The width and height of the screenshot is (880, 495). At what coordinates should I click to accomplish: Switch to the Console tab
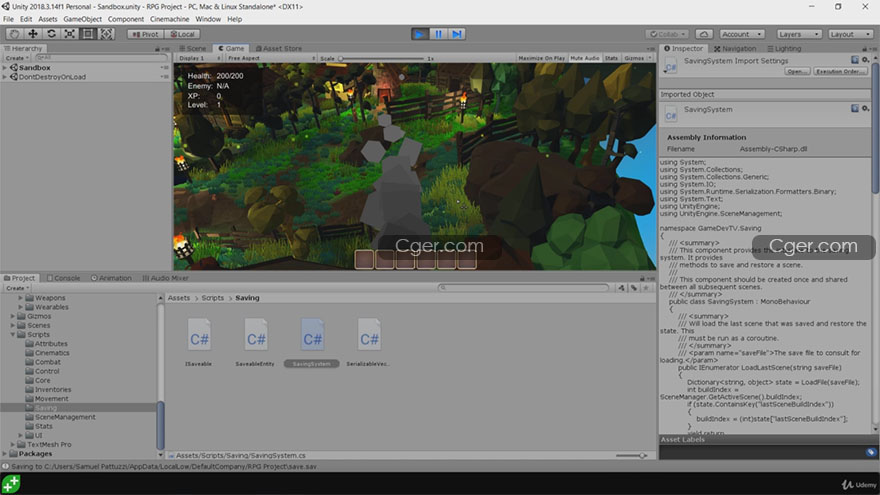point(63,278)
